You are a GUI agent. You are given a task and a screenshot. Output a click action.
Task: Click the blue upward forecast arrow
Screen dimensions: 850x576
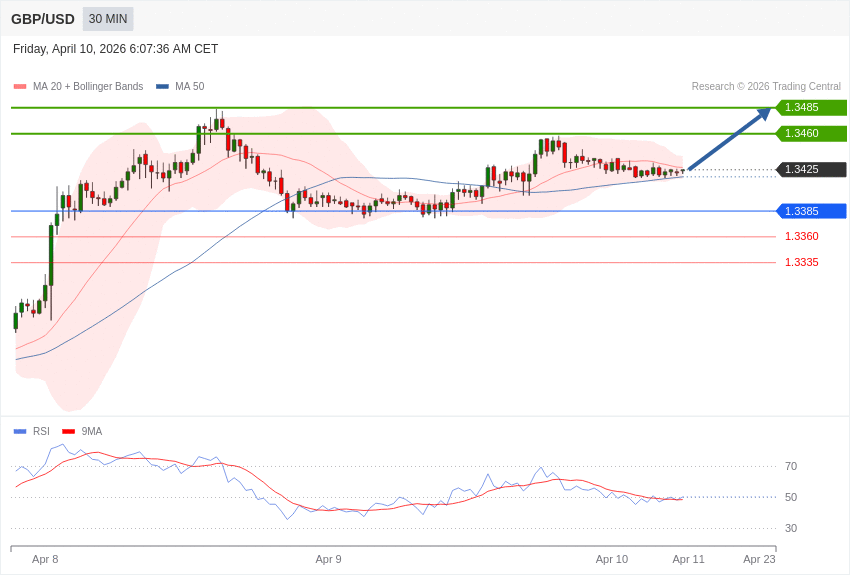(x=729, y=140)
